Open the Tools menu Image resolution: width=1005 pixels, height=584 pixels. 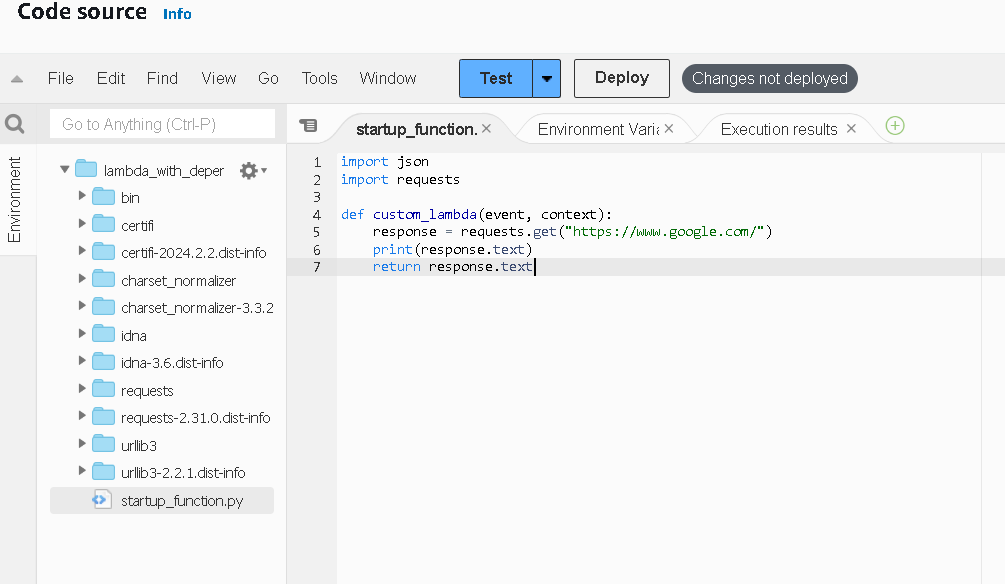320,78
